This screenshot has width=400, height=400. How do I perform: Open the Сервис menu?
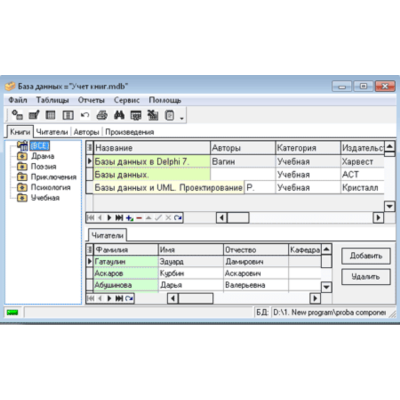pos(127,100)
